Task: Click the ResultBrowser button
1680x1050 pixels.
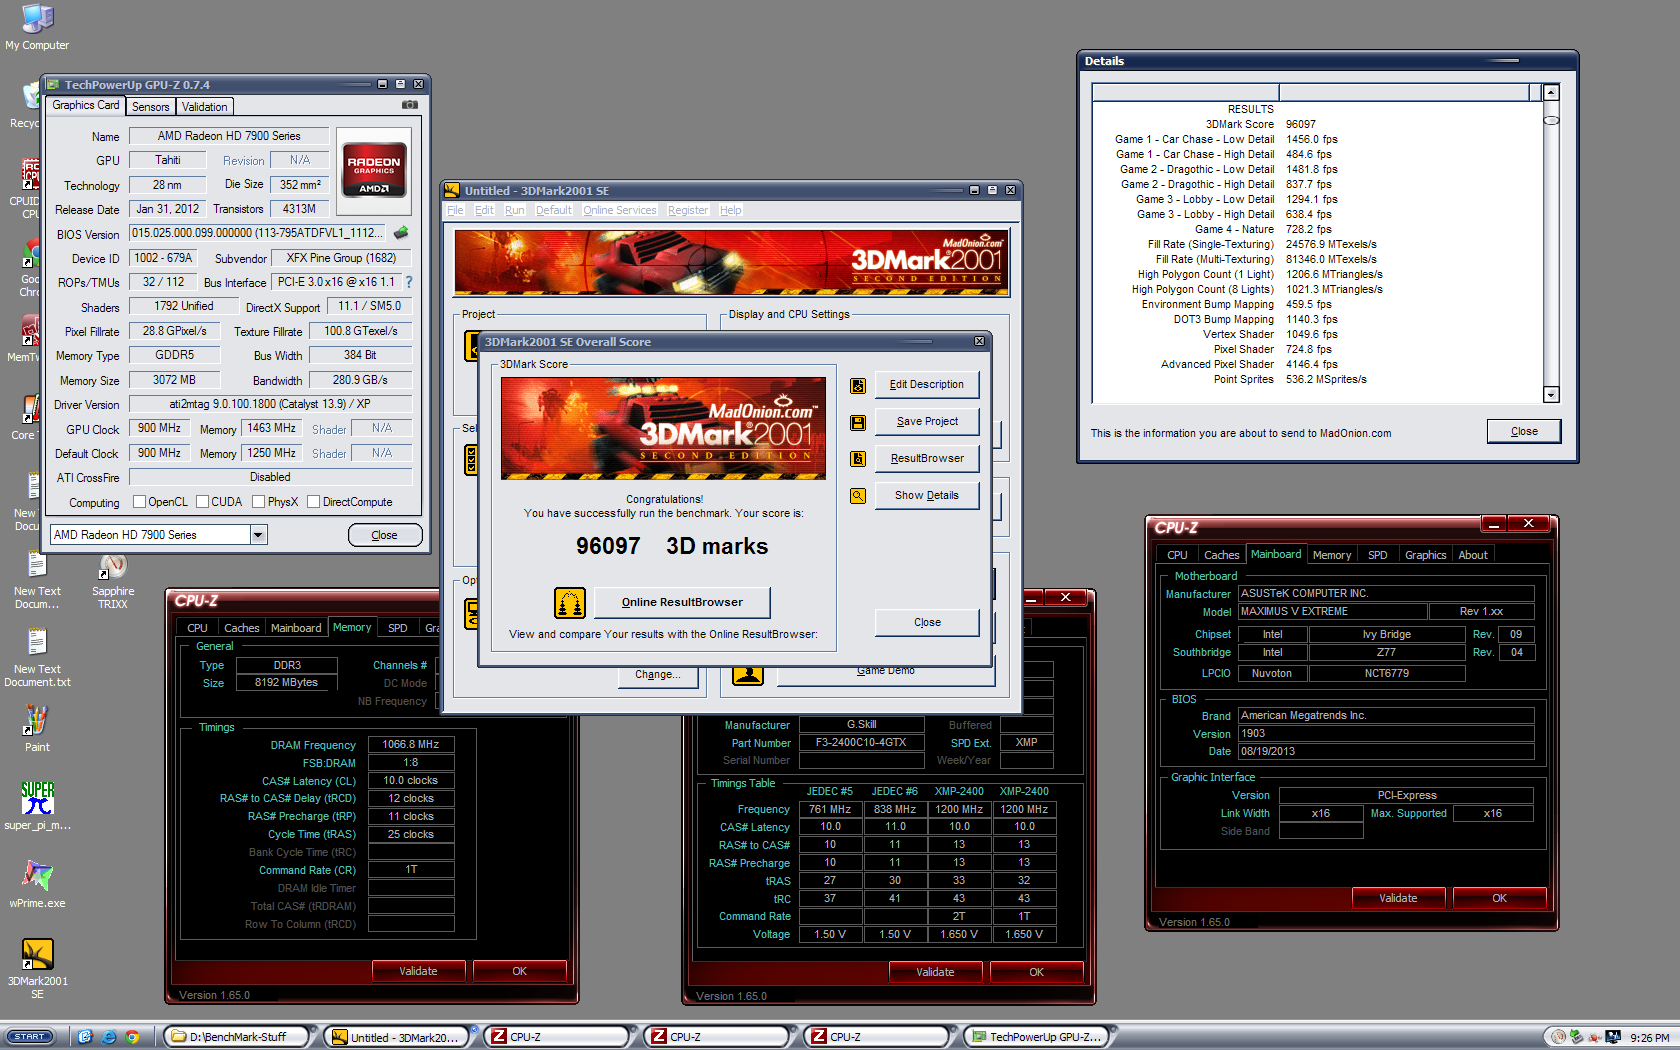Action: (927, 459)
